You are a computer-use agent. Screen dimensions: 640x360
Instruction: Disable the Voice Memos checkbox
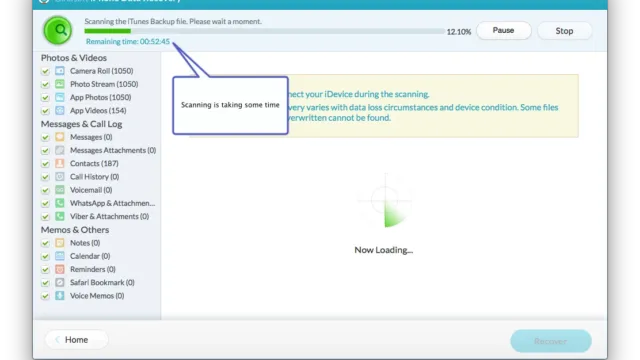[x=45, y=296]
